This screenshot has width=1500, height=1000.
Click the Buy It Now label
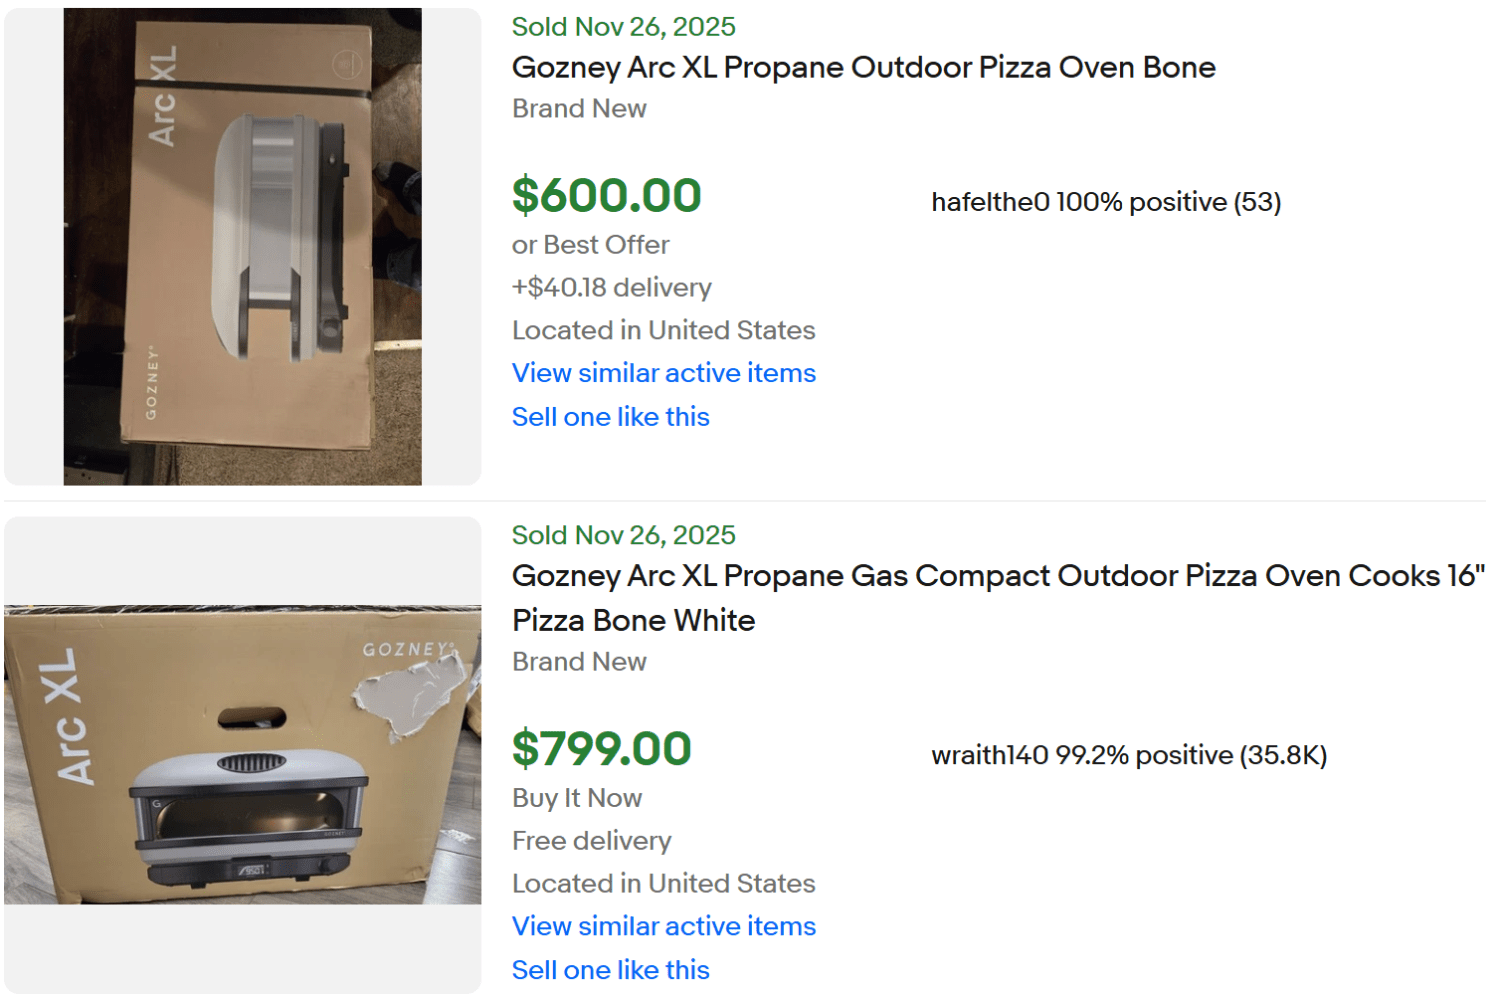[577, 798]
